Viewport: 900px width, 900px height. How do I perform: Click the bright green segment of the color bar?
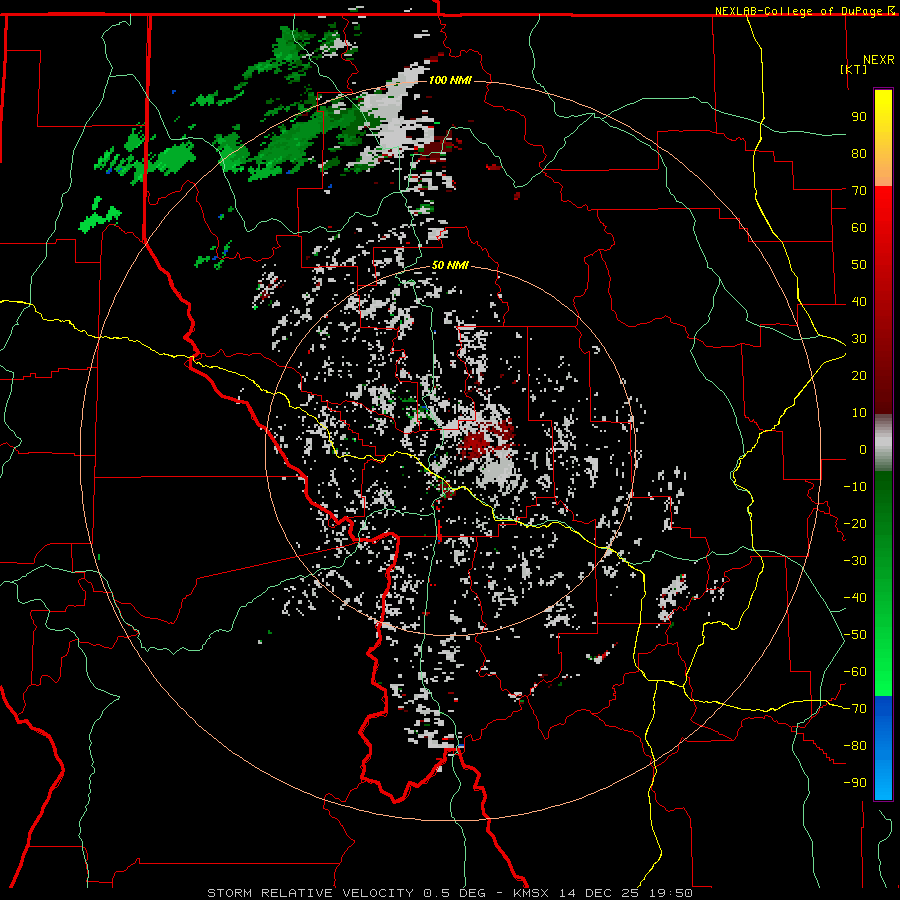883,677
